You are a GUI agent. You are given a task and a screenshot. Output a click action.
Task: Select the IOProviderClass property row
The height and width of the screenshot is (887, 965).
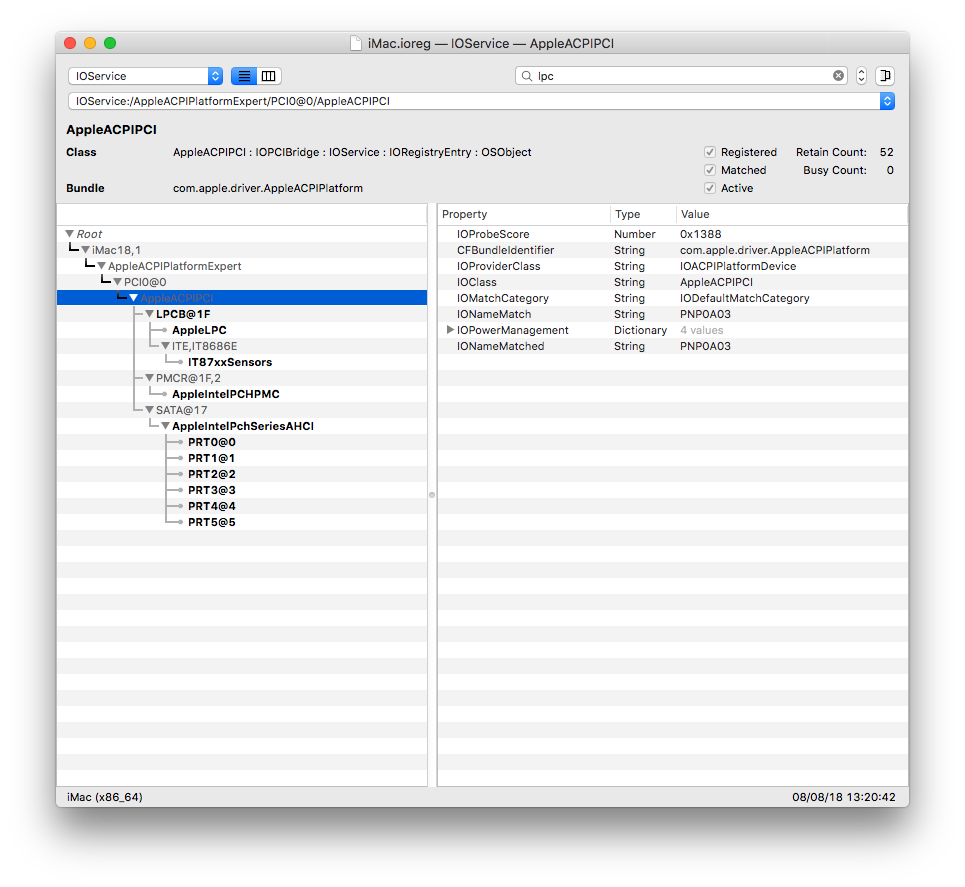click(673, 266)
